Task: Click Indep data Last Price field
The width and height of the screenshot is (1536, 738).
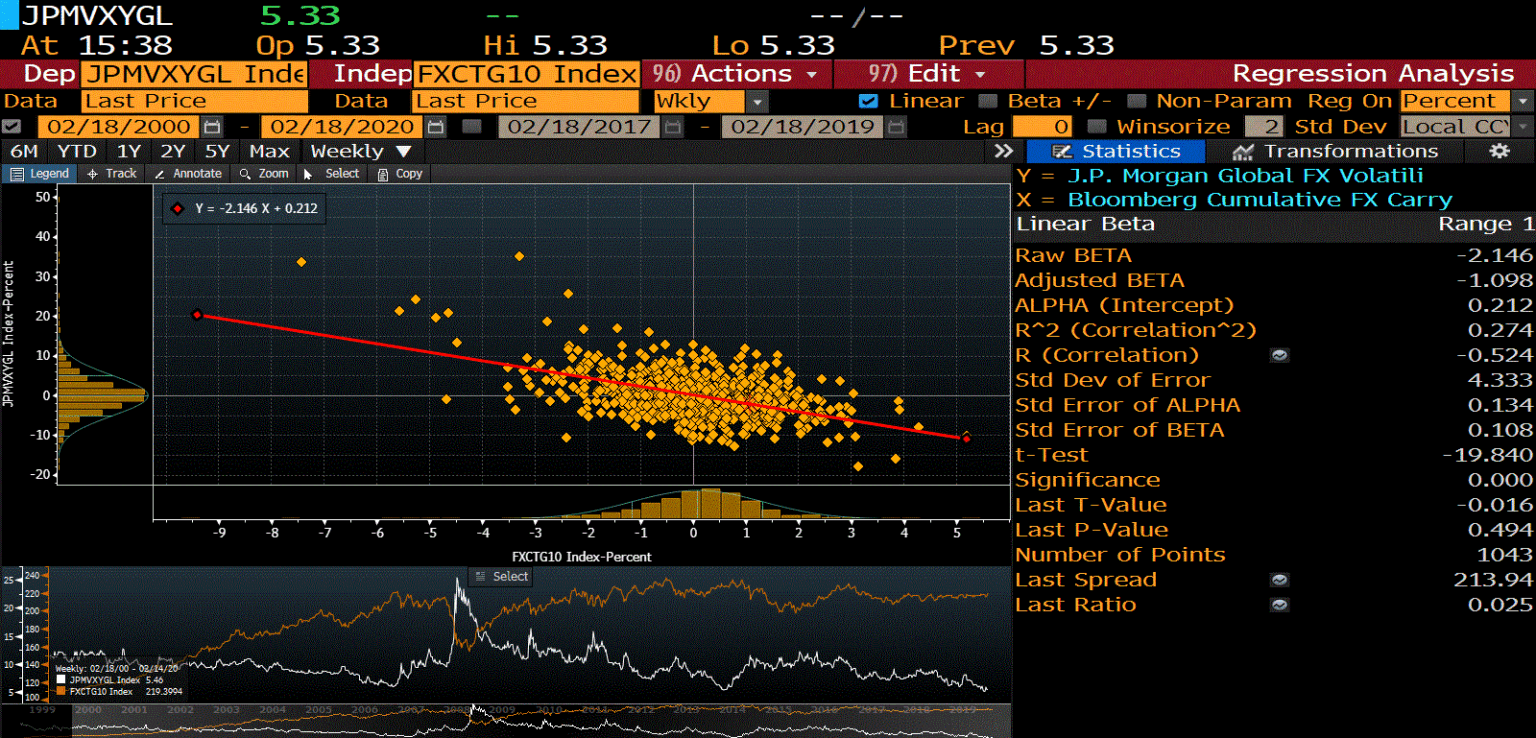Action: 526,101
